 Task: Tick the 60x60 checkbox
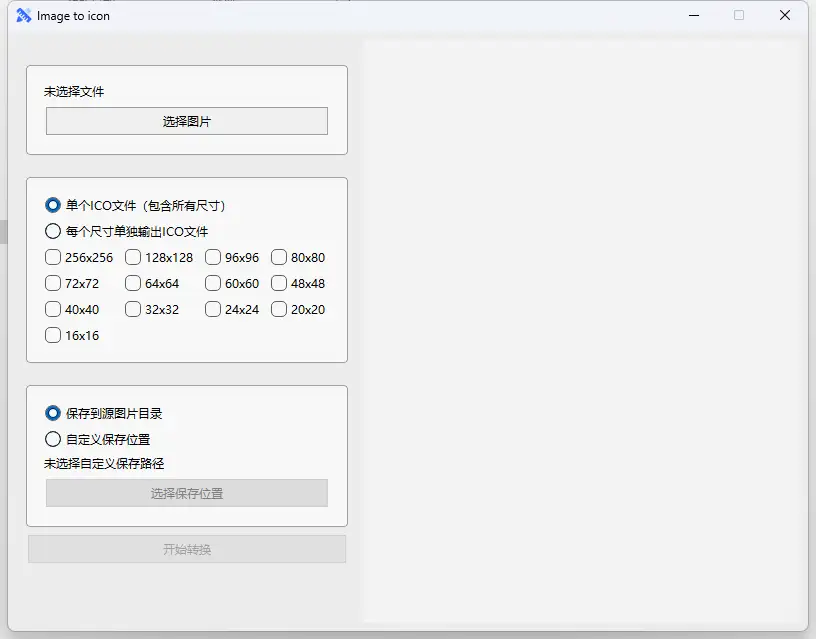[x=213, y=283]
